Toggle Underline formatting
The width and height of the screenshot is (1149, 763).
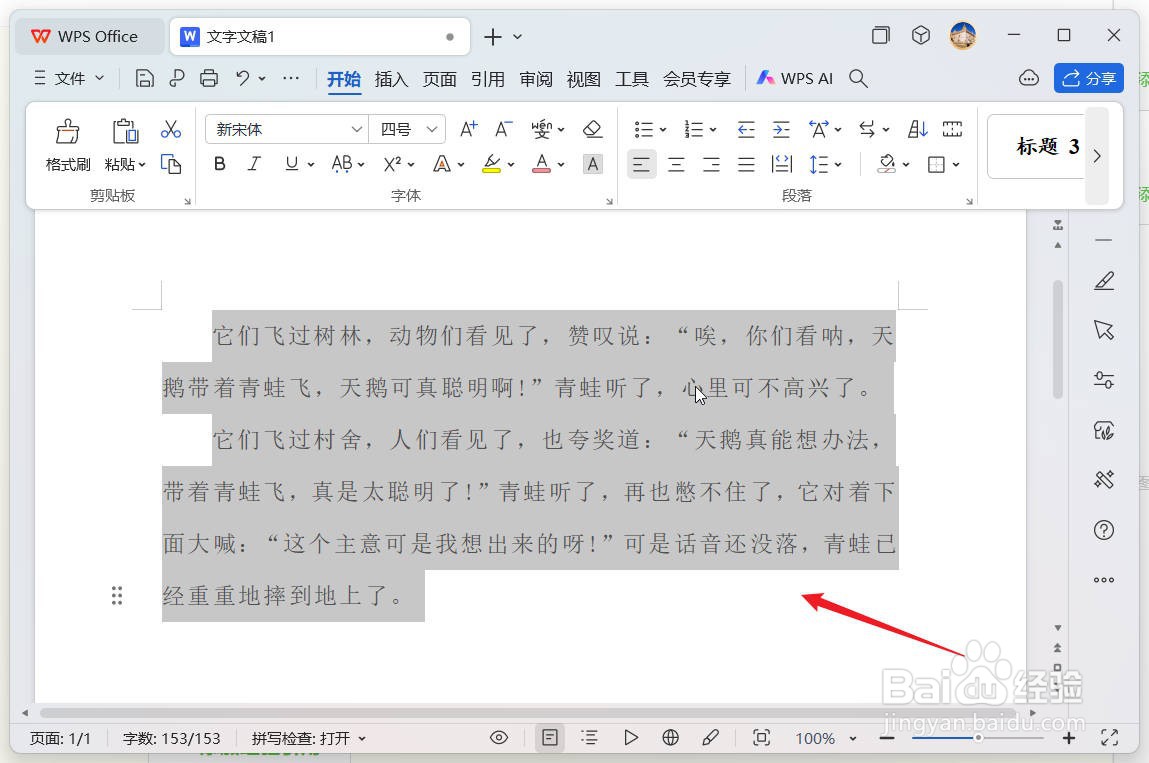point(292,164)
